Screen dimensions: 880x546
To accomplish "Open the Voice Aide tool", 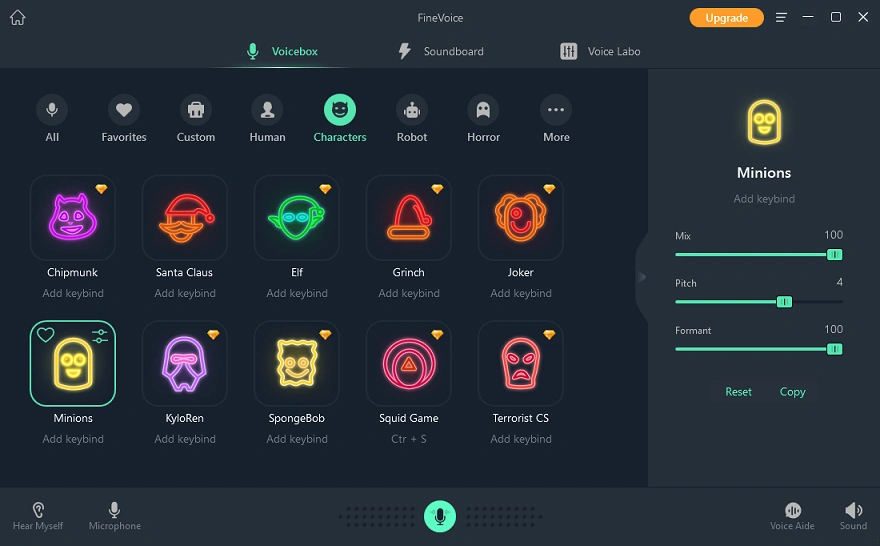I will 792,516.
